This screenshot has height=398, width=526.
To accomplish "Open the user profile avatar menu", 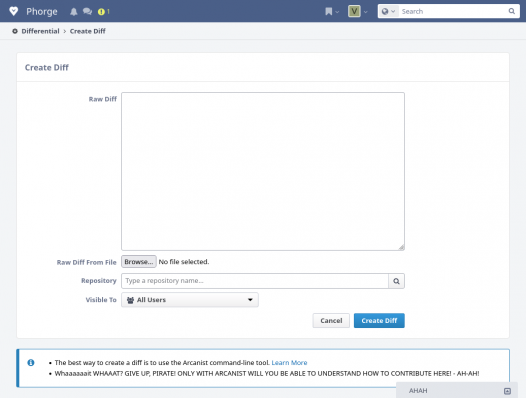I will 358,11.
